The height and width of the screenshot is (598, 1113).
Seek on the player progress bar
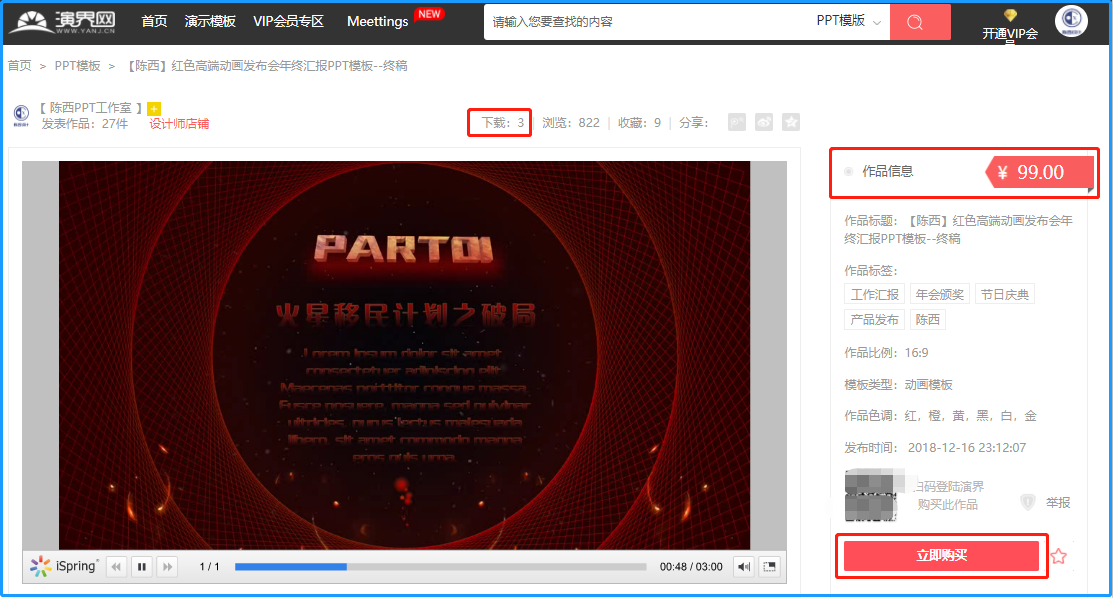coord(441,567)
